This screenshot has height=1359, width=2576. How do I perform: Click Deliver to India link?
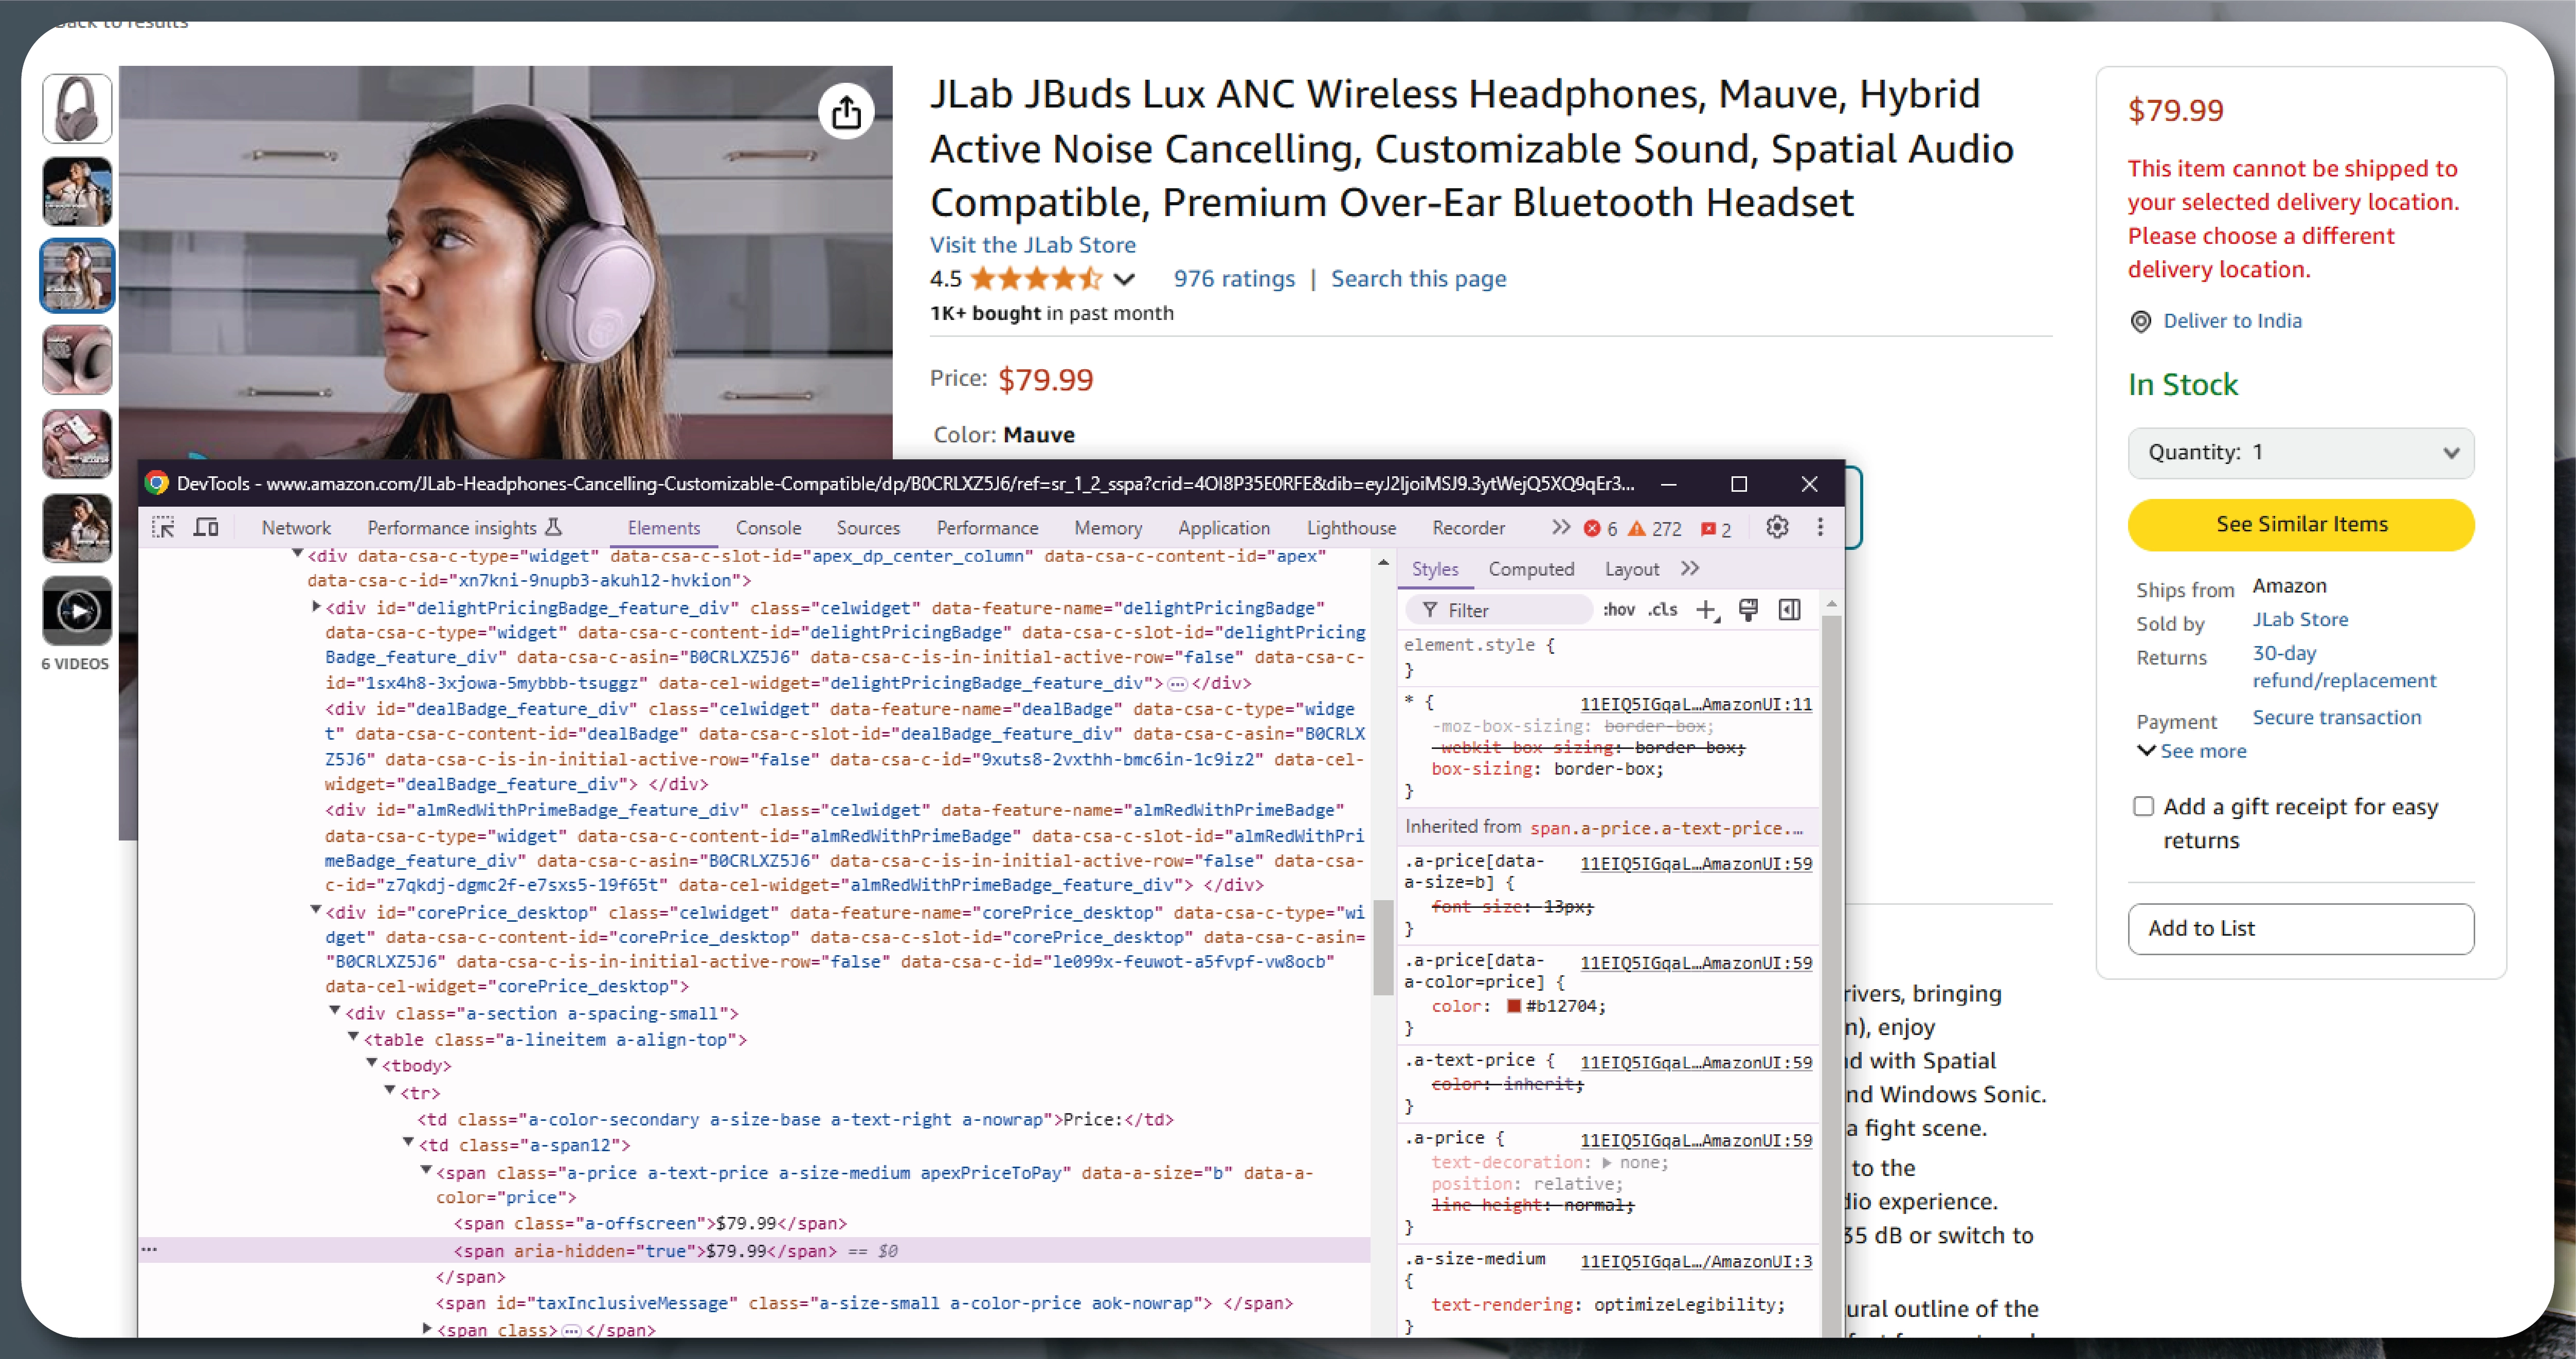[x=2232, y=321]
